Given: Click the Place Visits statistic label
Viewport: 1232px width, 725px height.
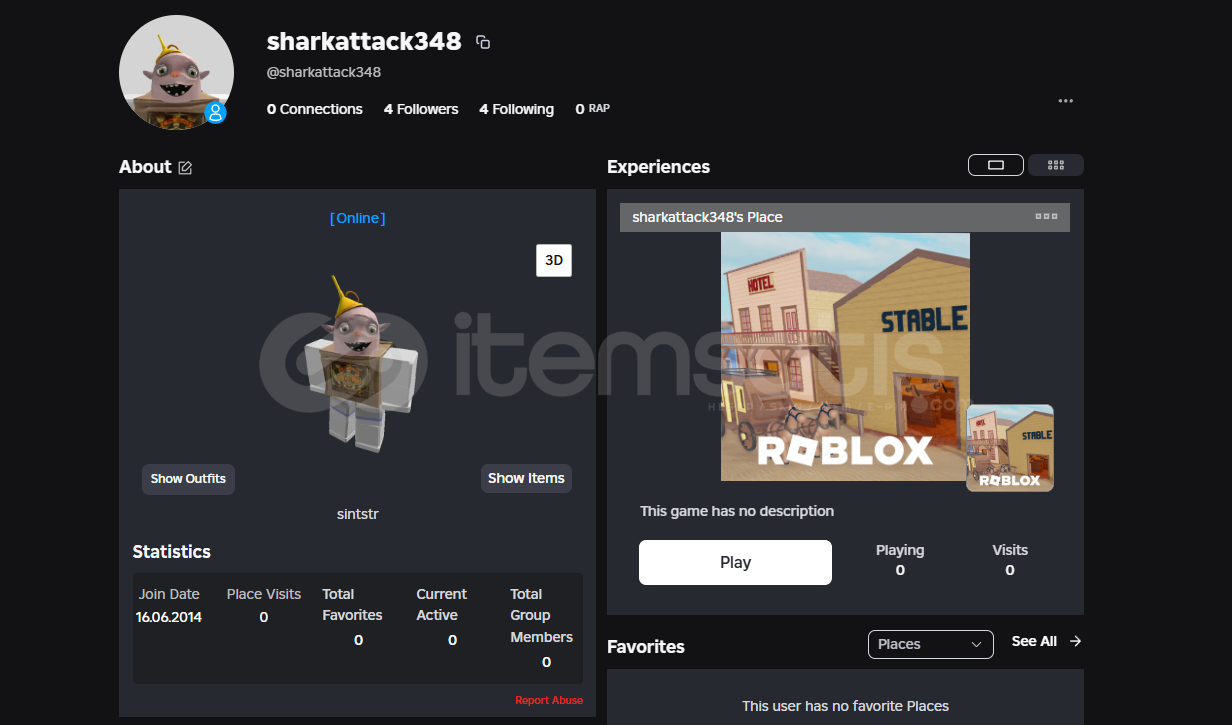Looking at the screenshot, I should point(264,594).
